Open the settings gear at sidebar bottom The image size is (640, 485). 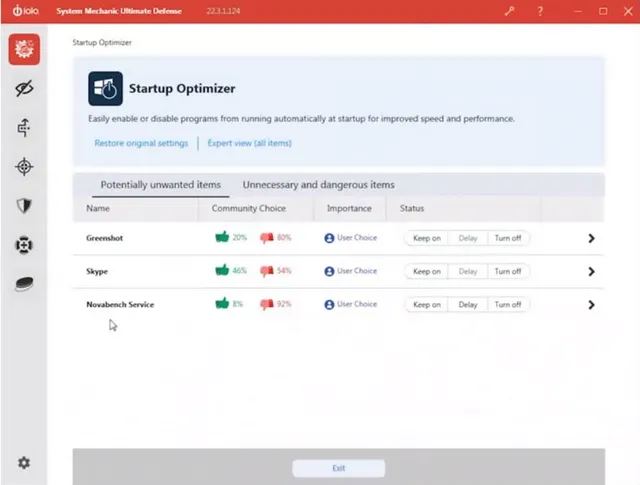pos(24,463)
